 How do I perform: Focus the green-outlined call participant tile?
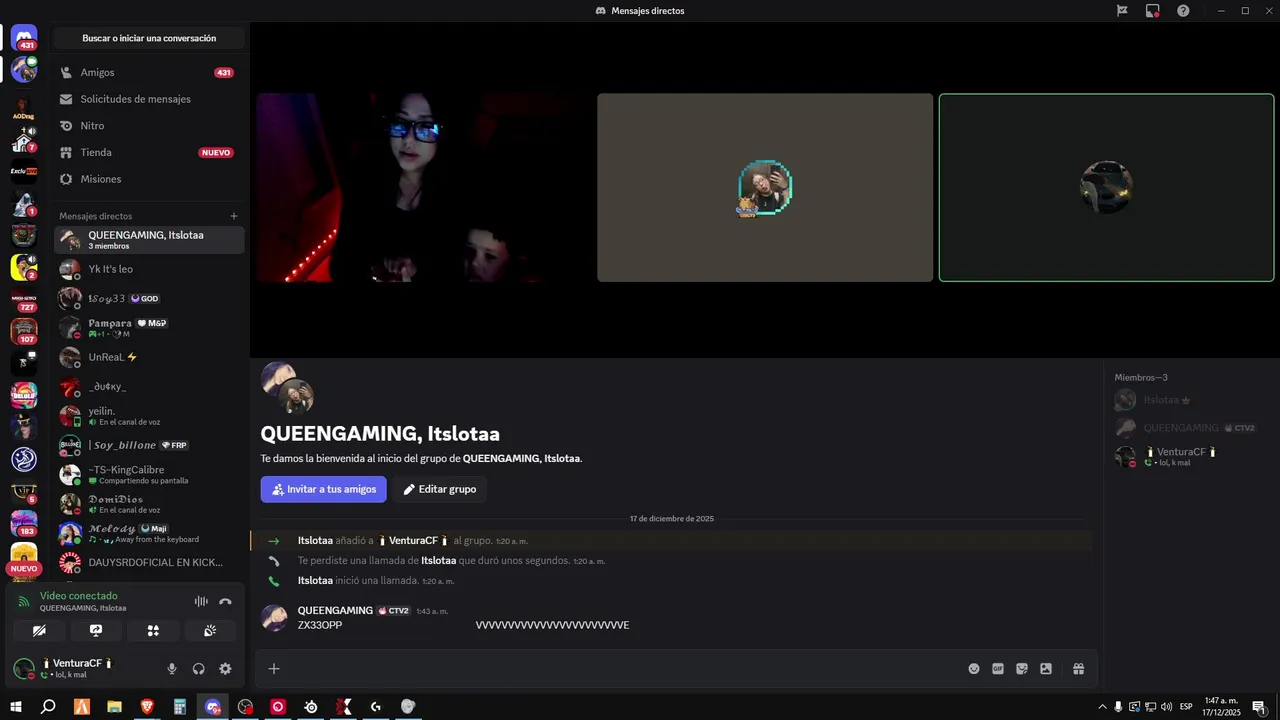[x=1107, y=188]
